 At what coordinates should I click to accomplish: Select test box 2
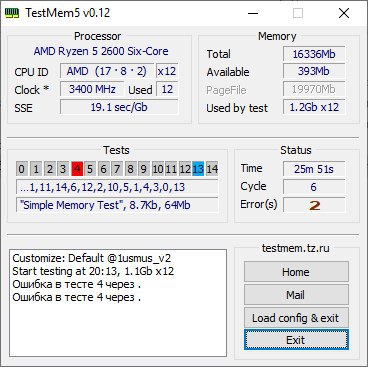pyautogui.click(x=49, y=169)
